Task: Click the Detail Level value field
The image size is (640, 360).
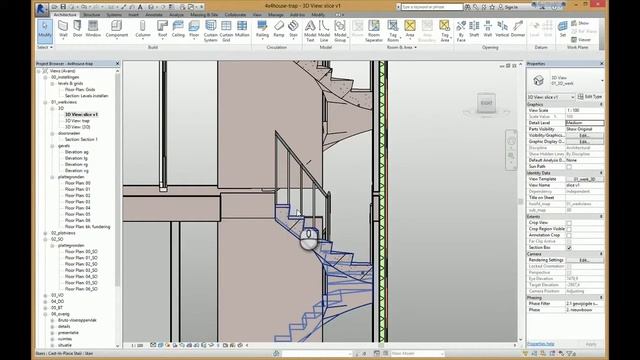Action: (x=584, y=123)
